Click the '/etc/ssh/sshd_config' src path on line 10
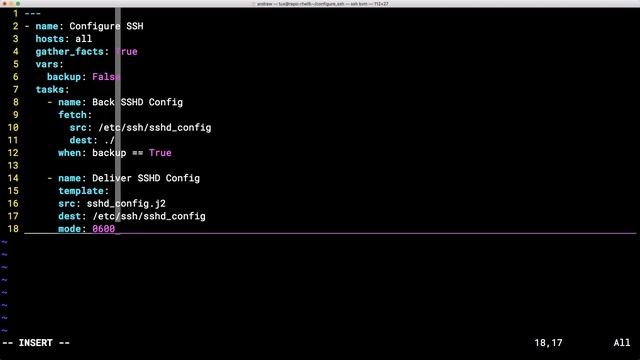This screenshot has width=640, height=360. tap(155, 127)
